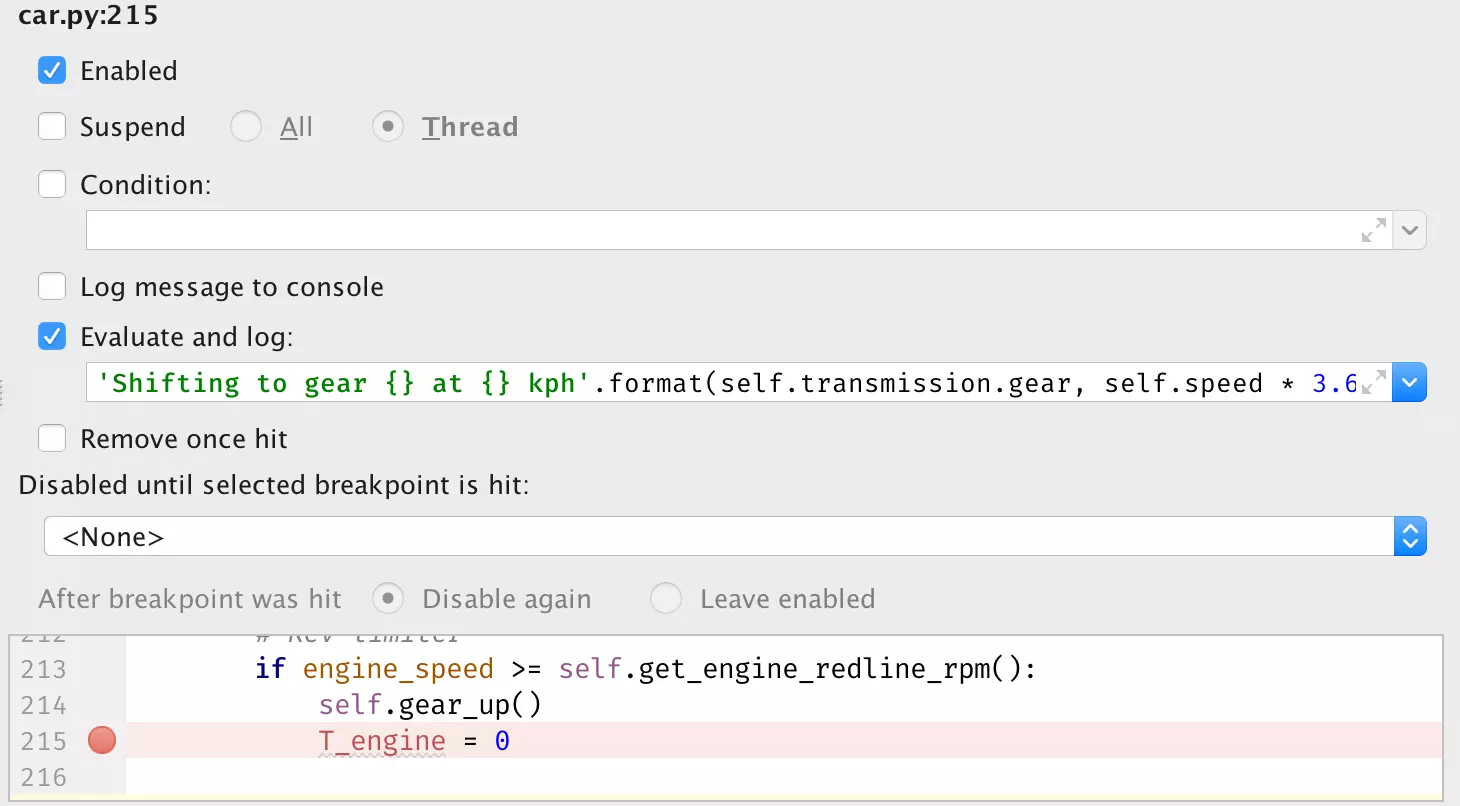Open the <None> breakpoint selection dropdown
Viewport: 1460px width, 806px height.
[x=1410, y=537]
